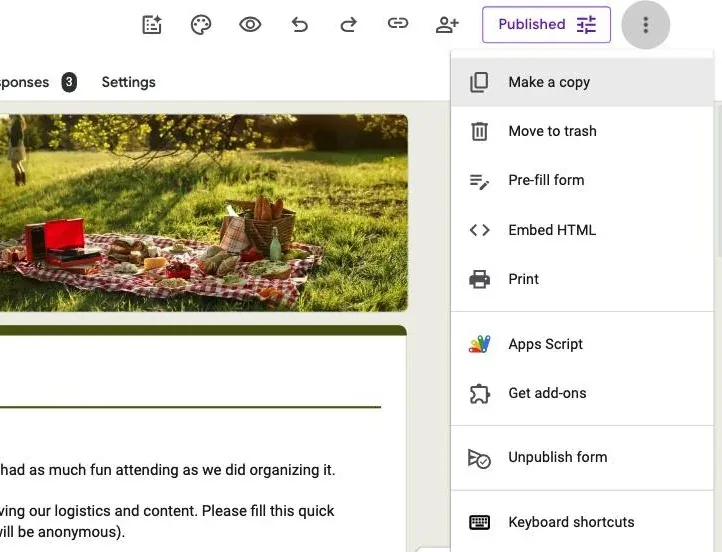Open Pre-fill form option

pyautogui.click(x=582, y=180)
